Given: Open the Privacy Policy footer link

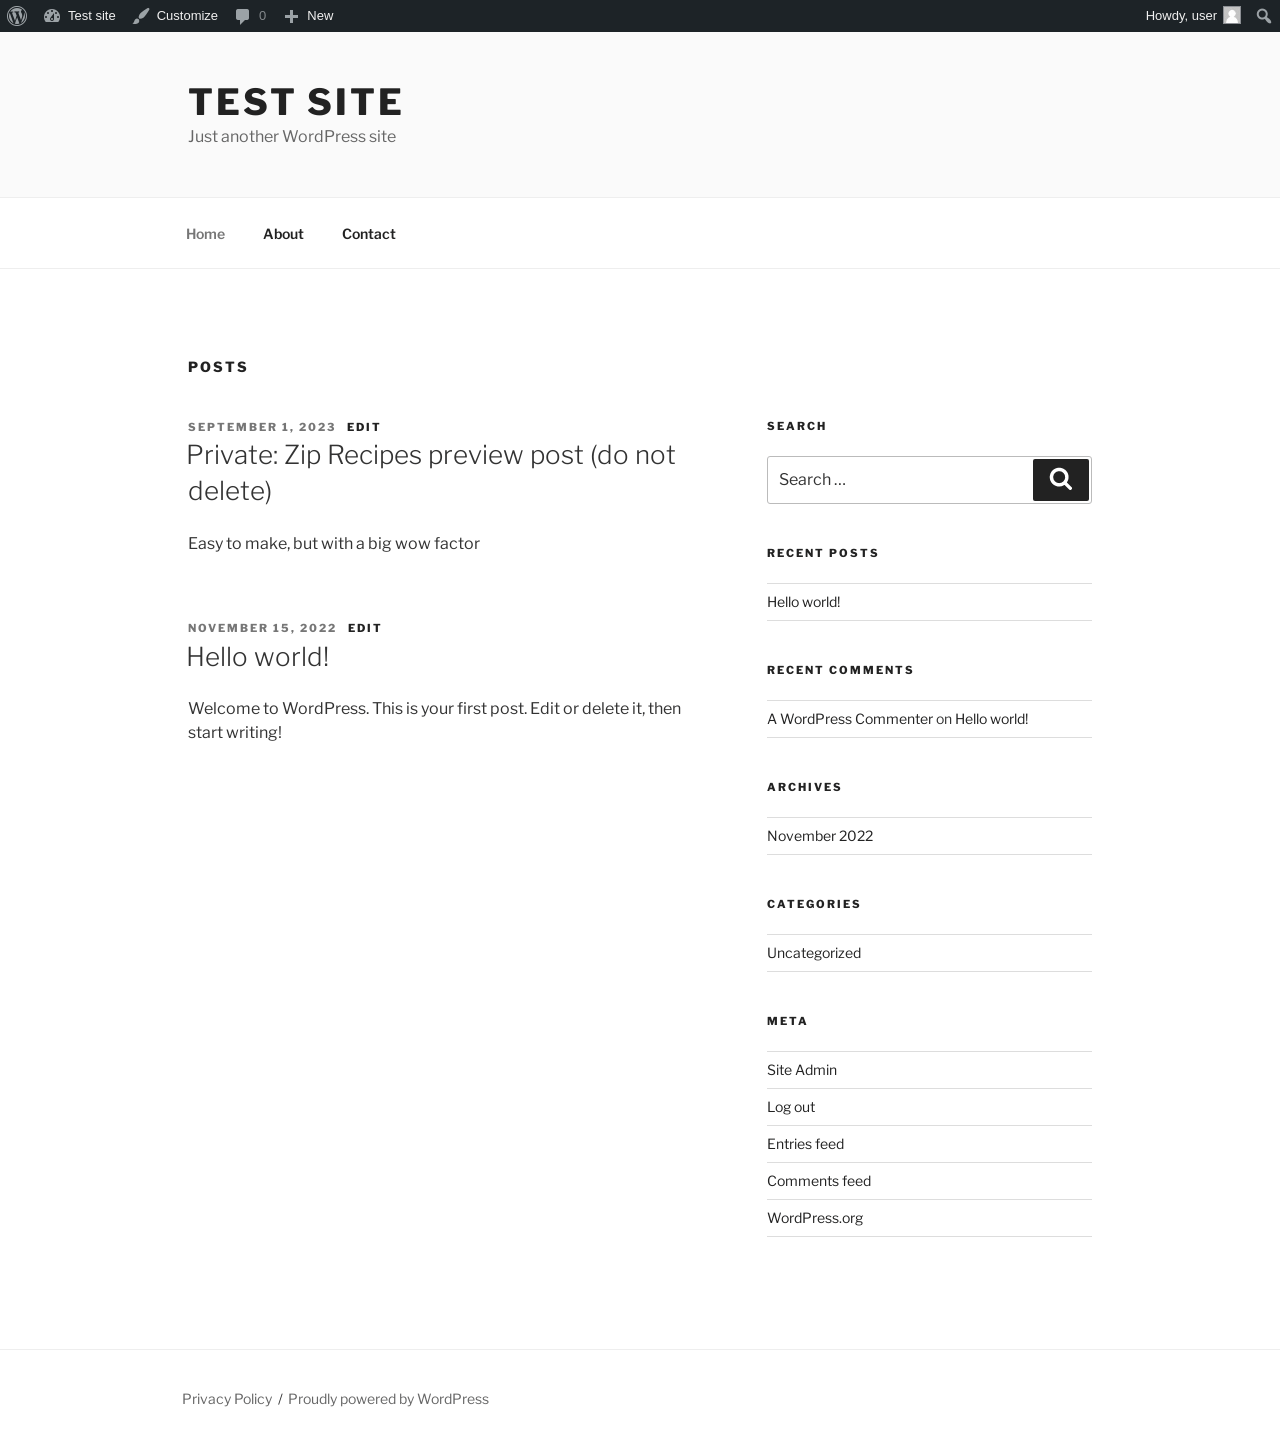Looking at the screenshot, I should [x=227, y=1399].
